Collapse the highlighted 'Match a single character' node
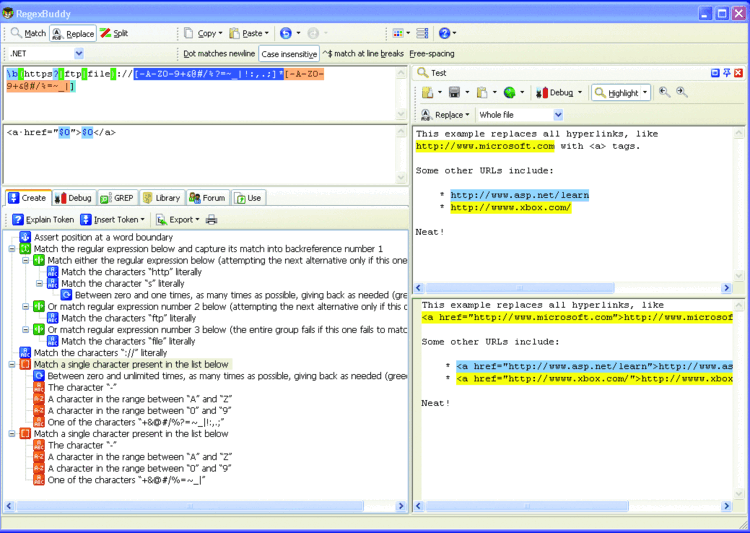The width and height of the screenshot is (750, 533). coord(12,365)
